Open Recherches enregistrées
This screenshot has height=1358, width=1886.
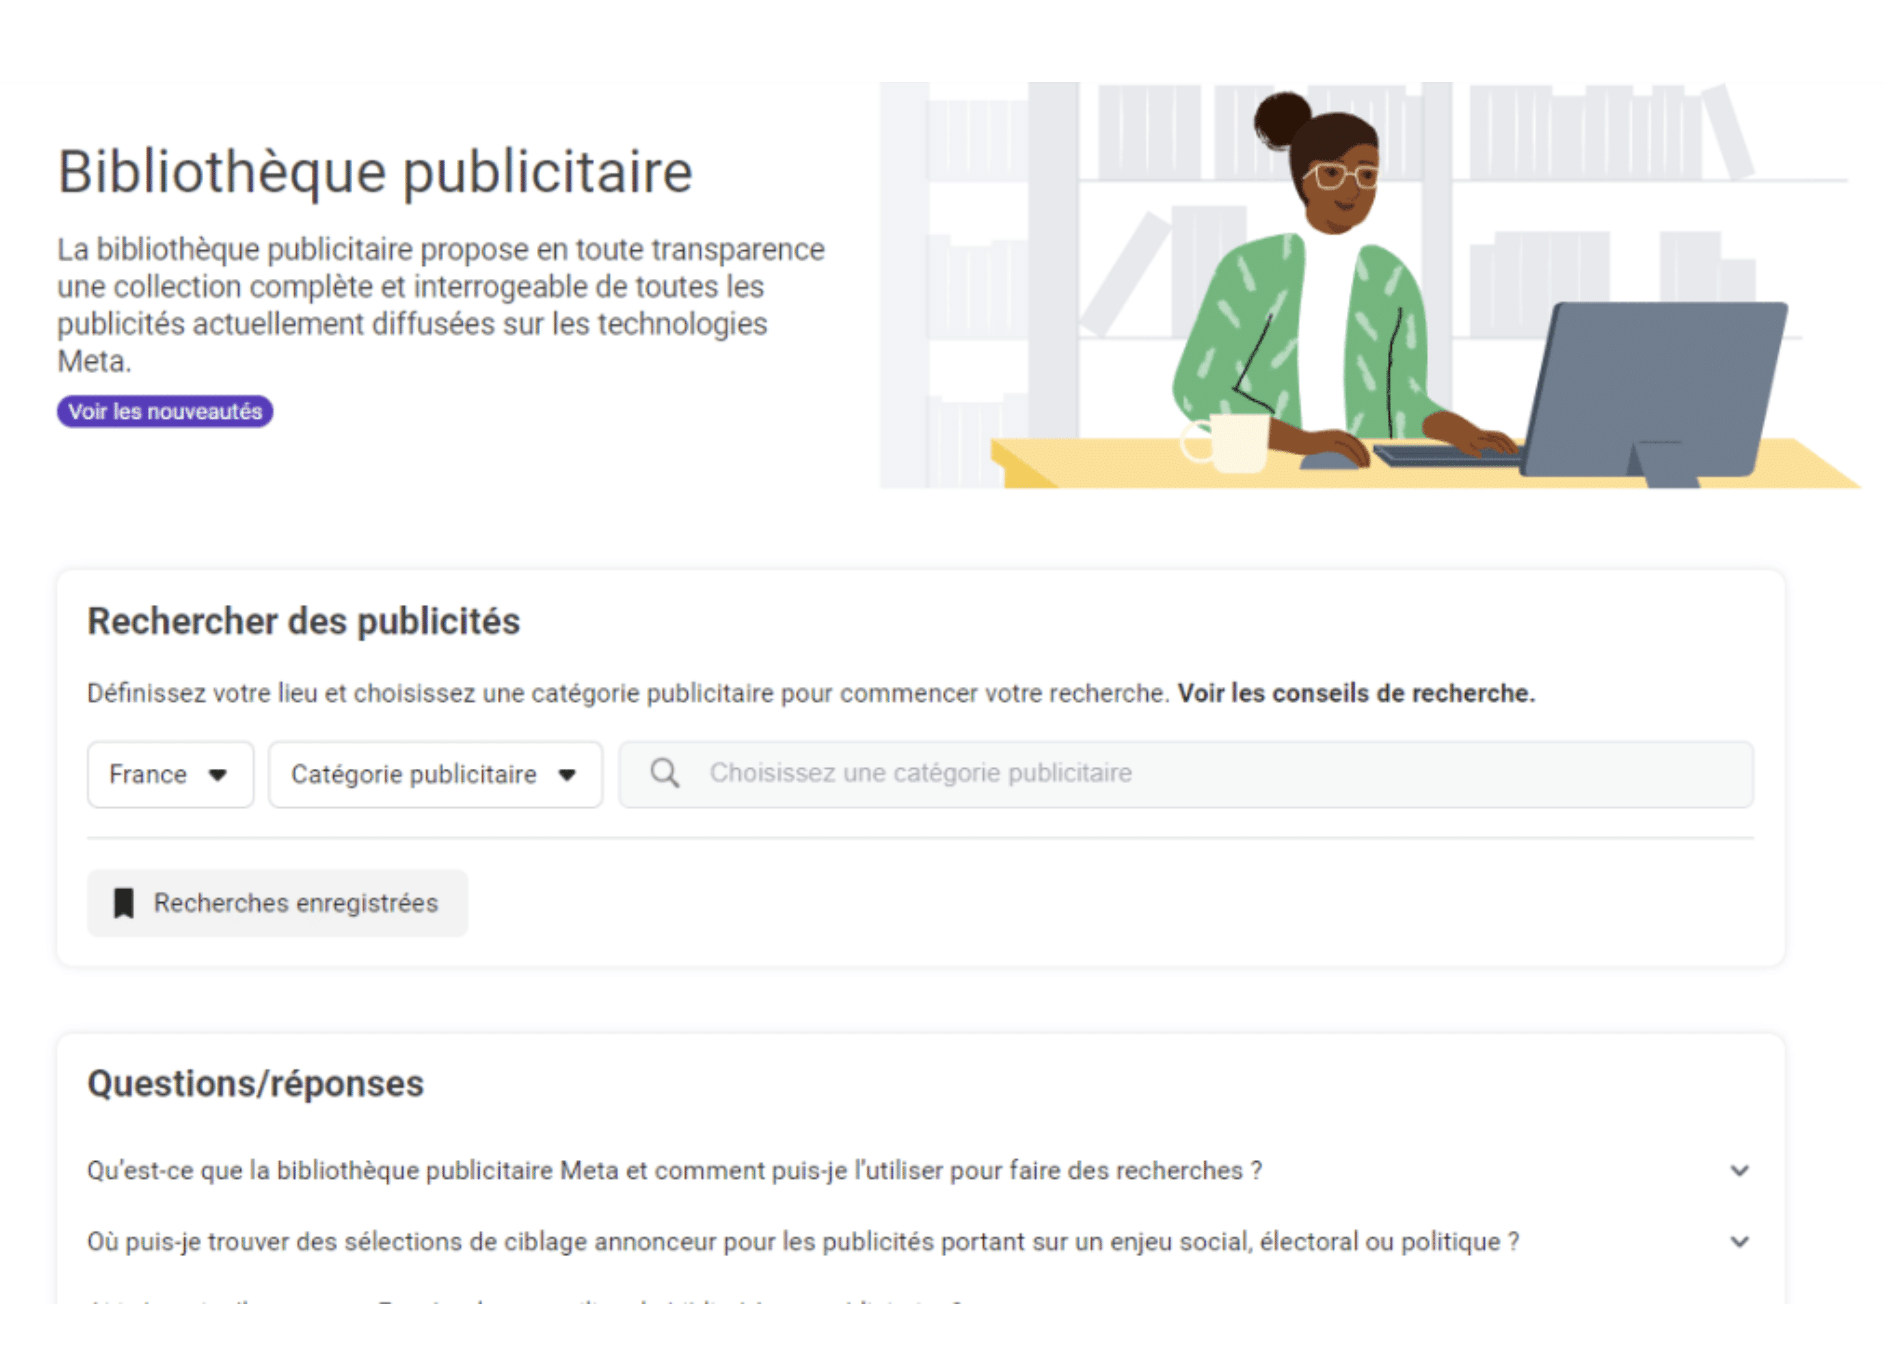pyautogui.click(x=277, y=903)
